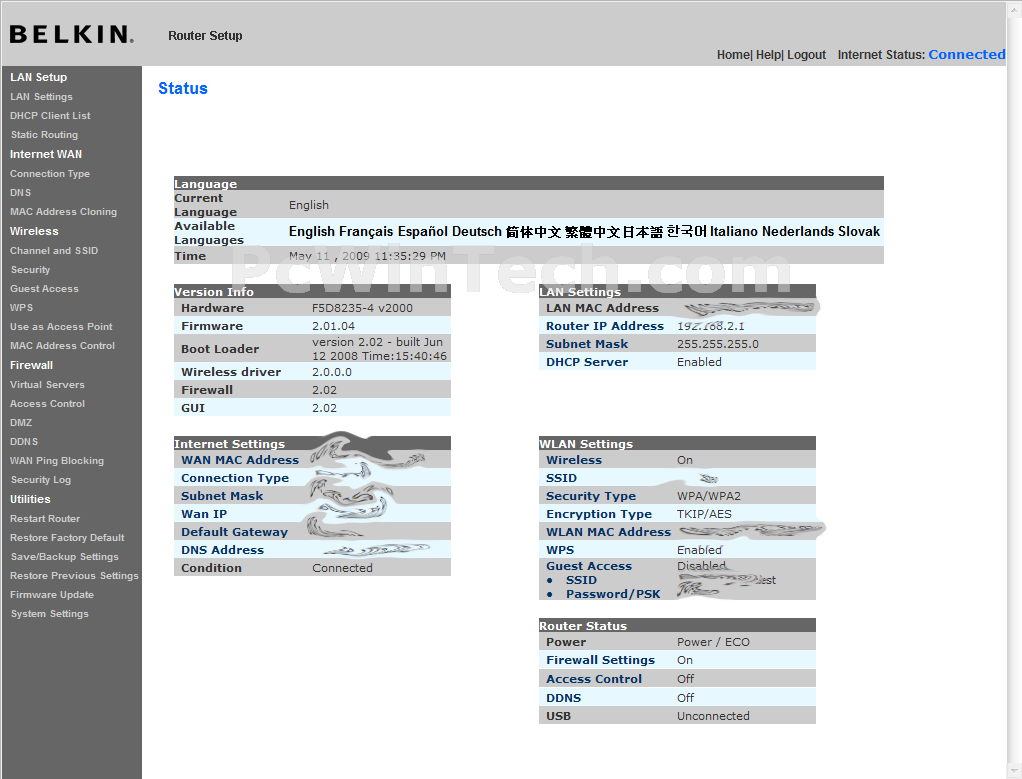Viewport: 1022px width, 779px height.
Task: Click firmware version 2.01.04
Action: [x=333, y=326]
